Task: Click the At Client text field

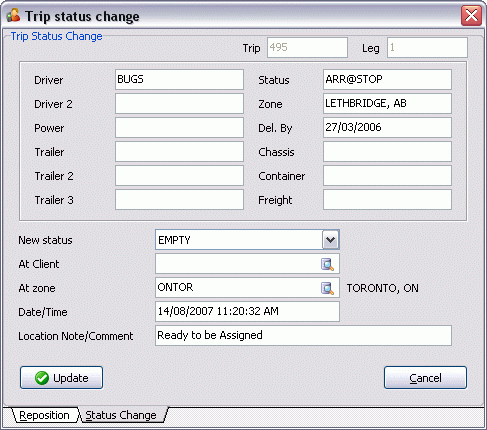Action: (x=247, y=264)
